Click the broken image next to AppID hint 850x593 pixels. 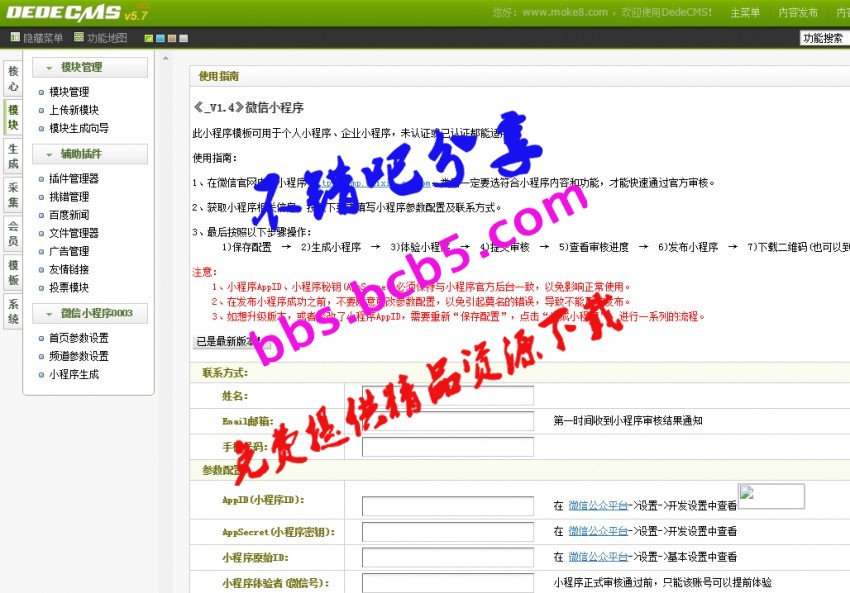771,496
